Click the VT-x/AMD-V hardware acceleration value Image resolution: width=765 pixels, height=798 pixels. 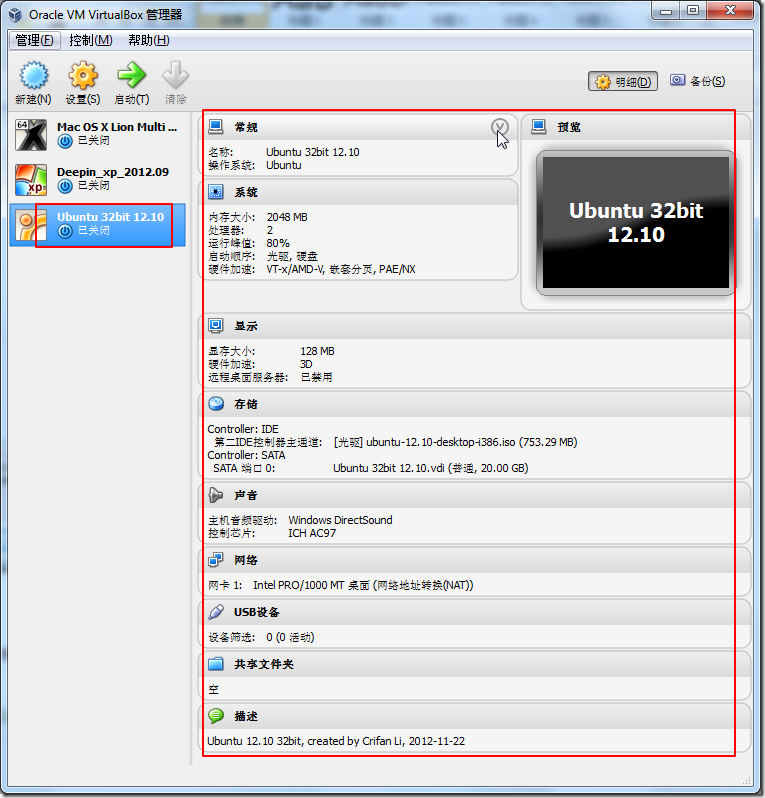point(341,269)
